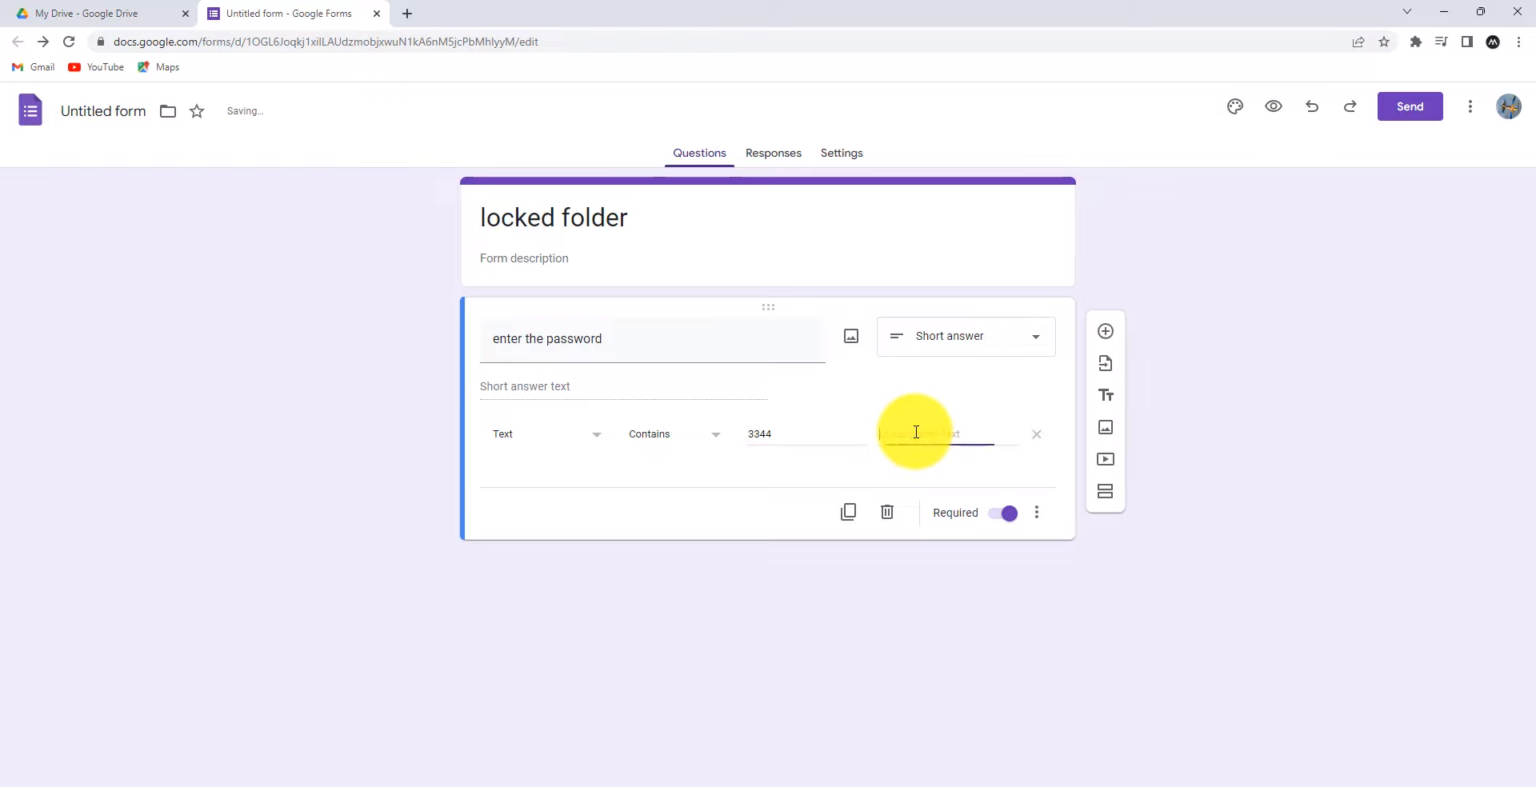Add image to the question
Viewport: 1536px width, 787px height.
[x=851, y=336]
